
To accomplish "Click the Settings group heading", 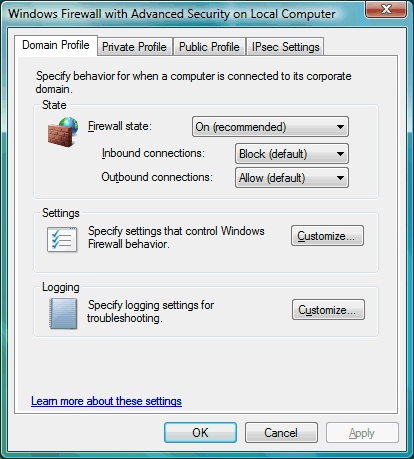I will click(x=61, y=213).
